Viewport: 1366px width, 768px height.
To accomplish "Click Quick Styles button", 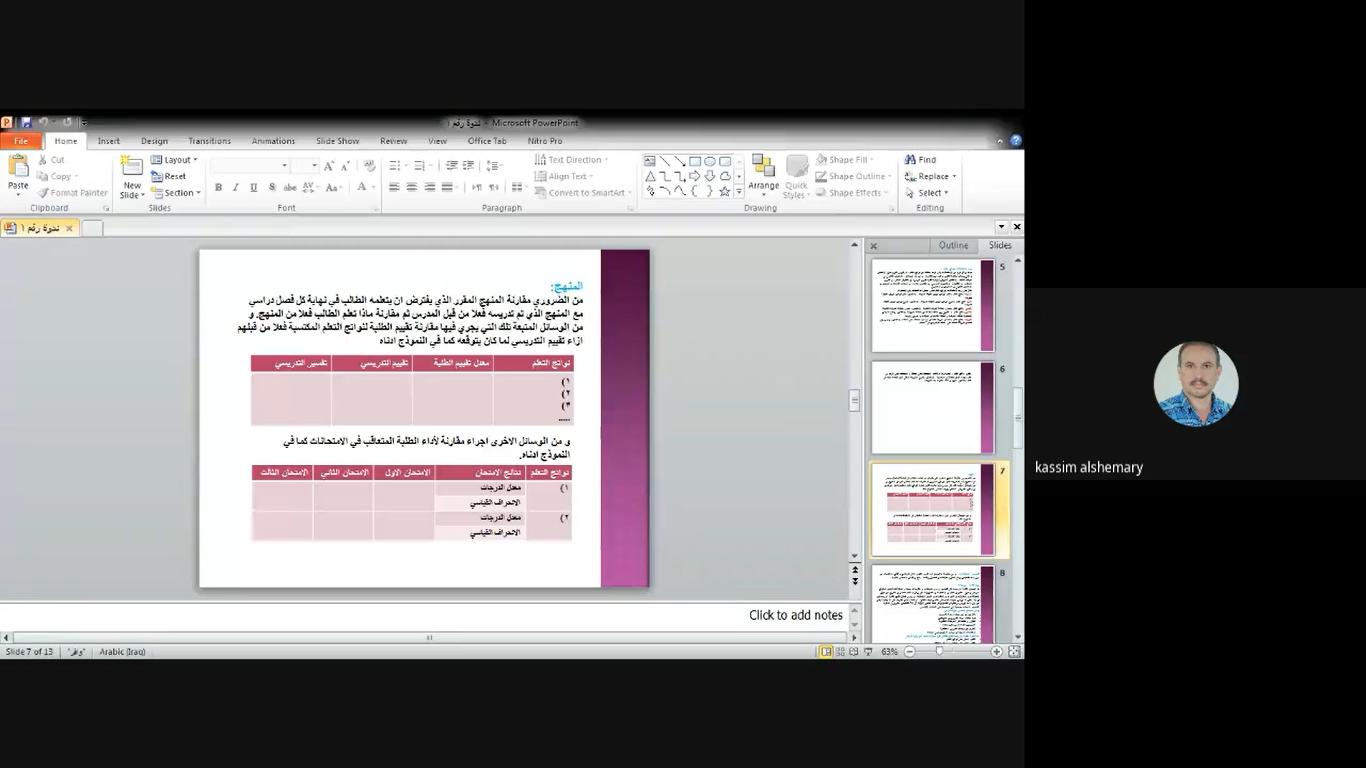I will click(x=797, y=177).
